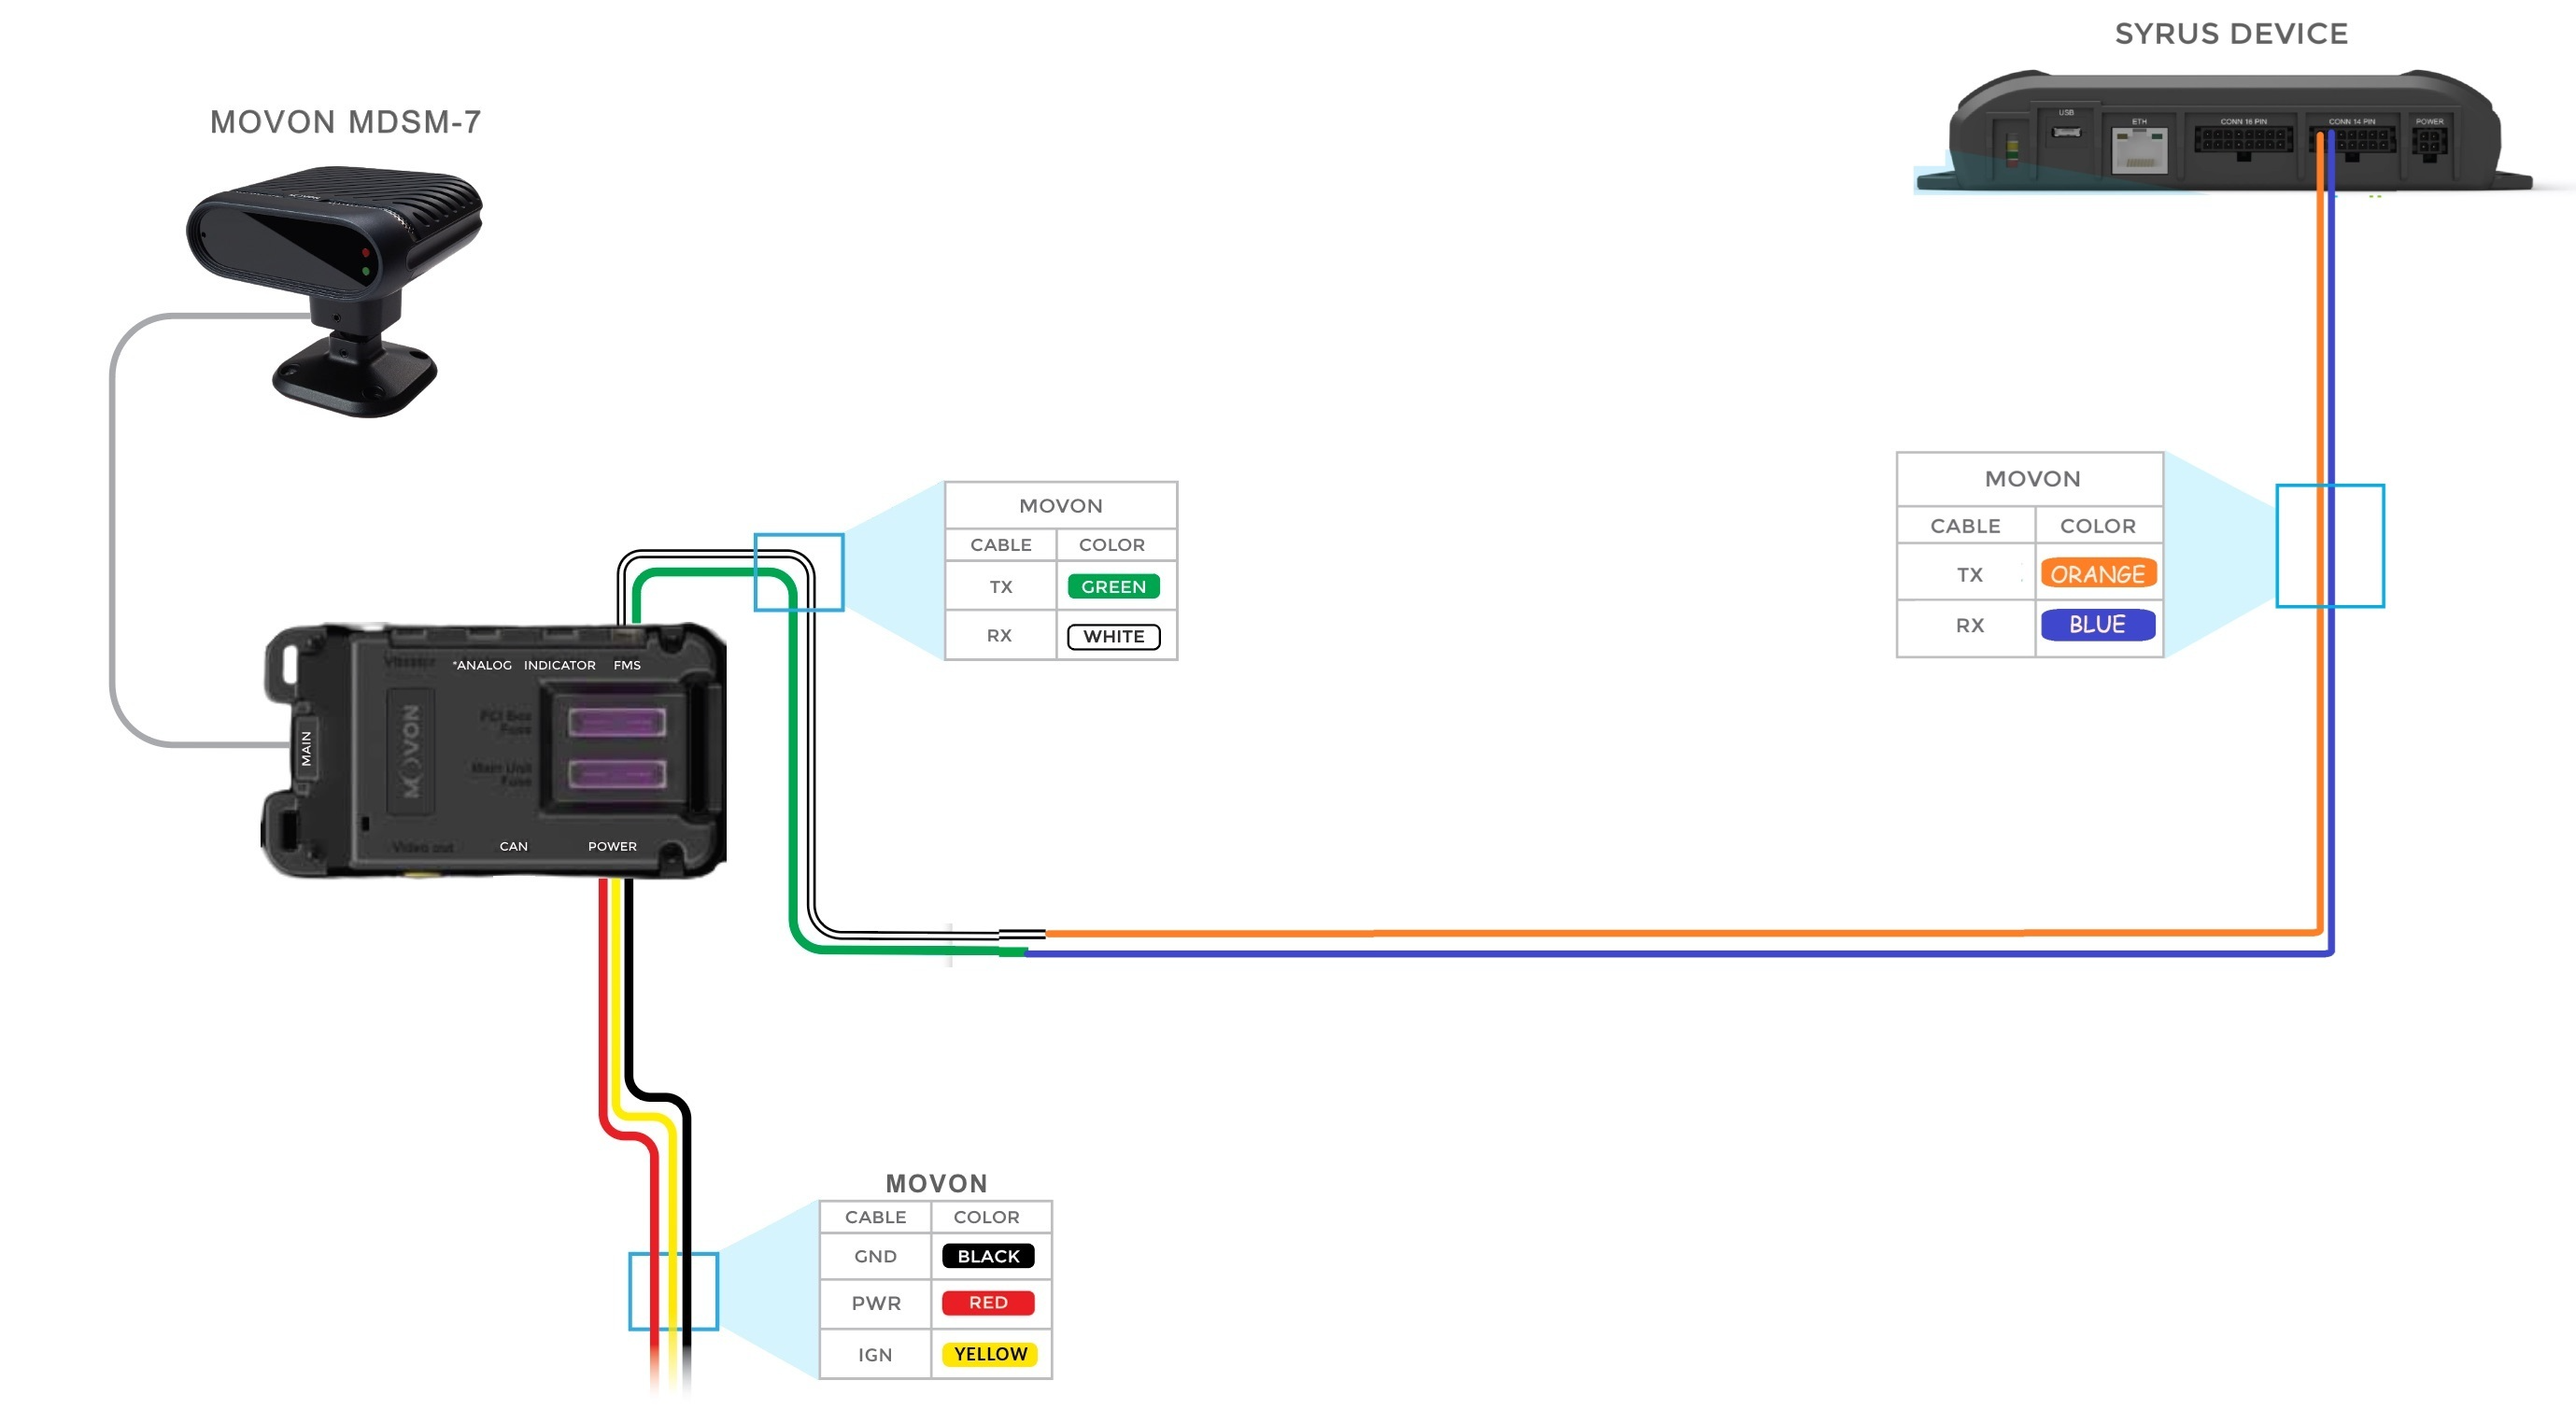
Task: Click the Syrus device image
Action: pos(2225,131)
